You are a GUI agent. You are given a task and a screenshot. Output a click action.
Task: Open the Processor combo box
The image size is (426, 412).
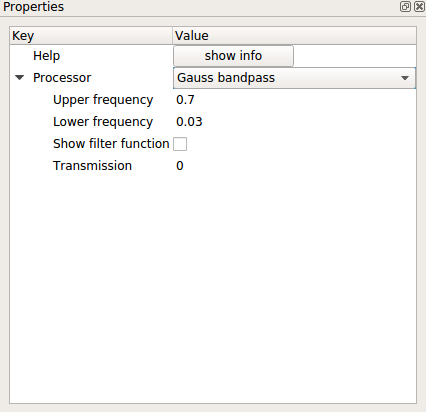(x=294, y=78)
